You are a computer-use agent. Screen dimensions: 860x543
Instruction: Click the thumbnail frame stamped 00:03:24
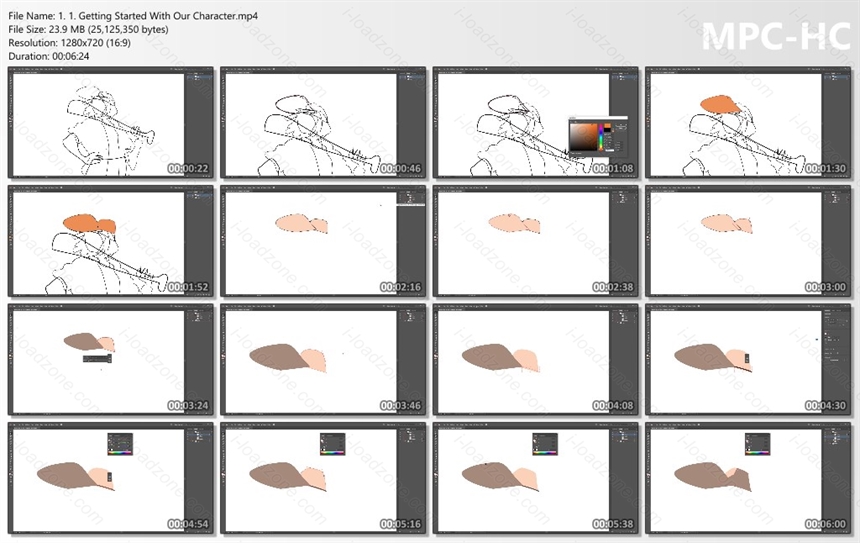click(111, 360)
